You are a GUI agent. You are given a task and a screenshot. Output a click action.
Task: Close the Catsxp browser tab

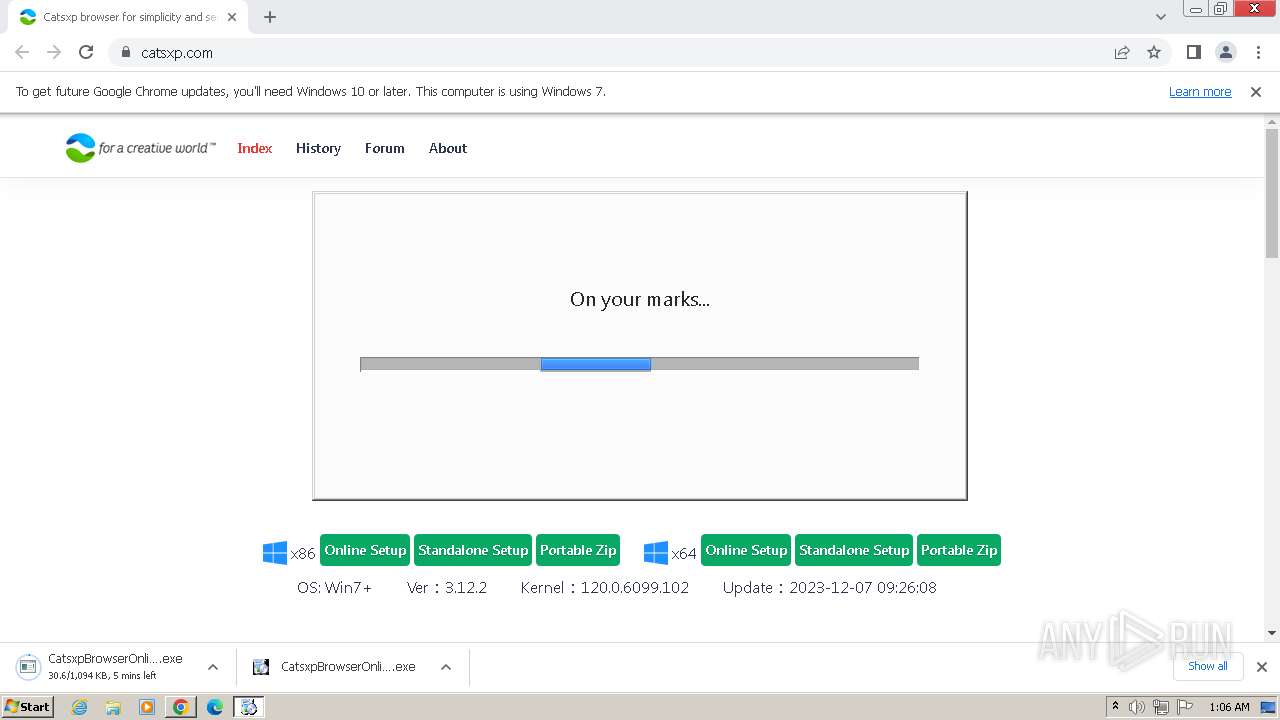point(232,17)
